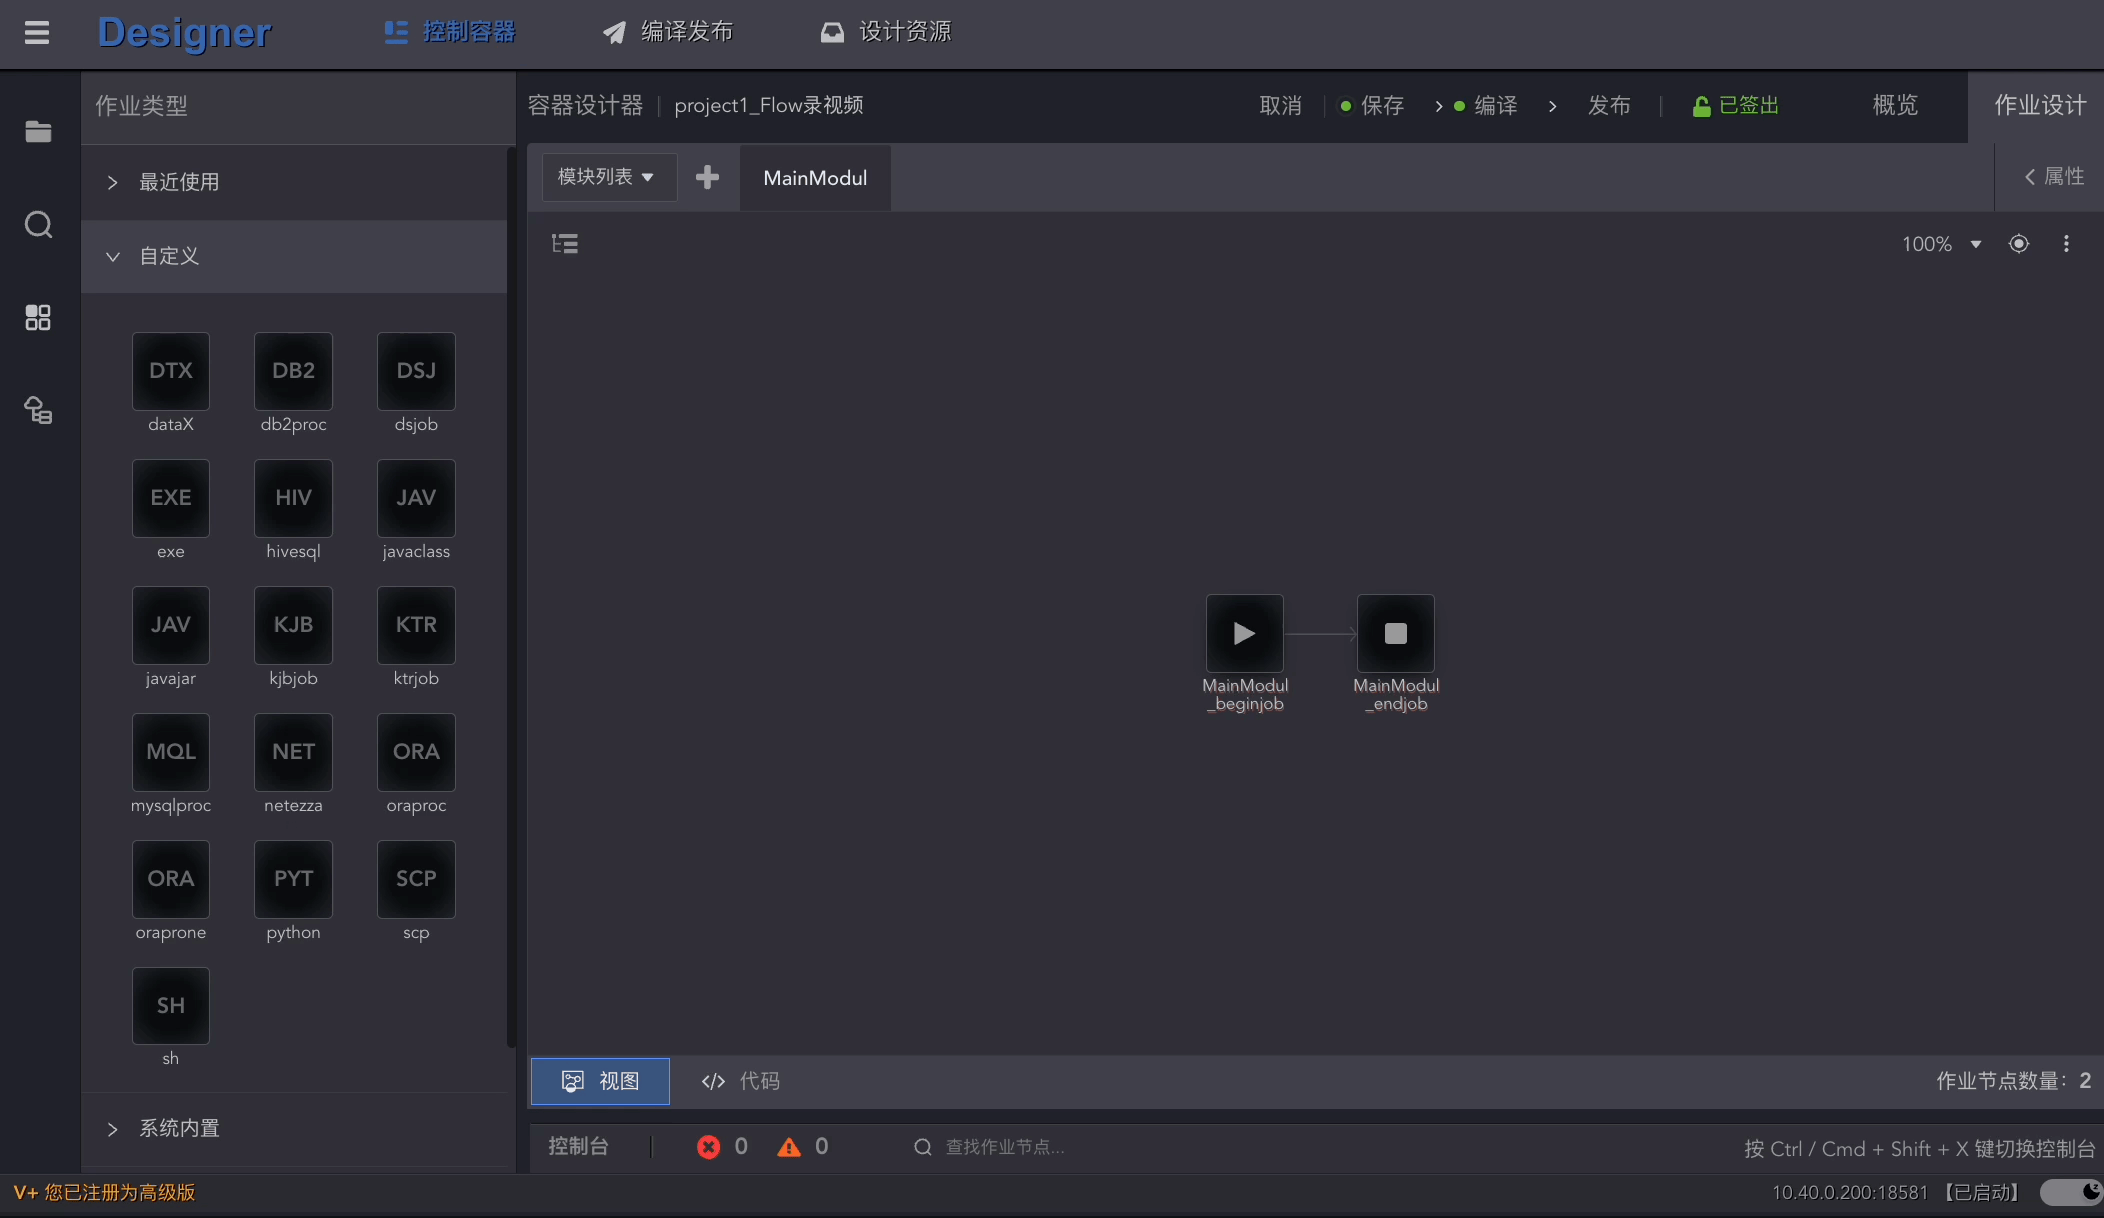Switch to 设计资源 top menu
2104x1218 pixels.
click(886, 32)
